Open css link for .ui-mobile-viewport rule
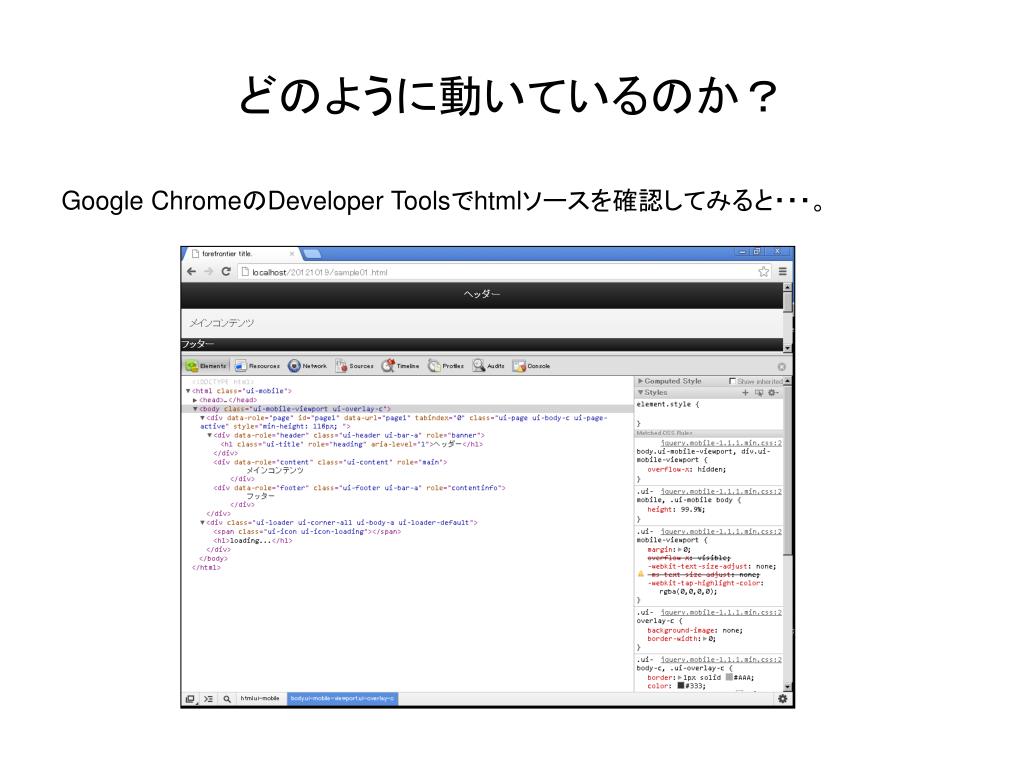 point(721,532)
